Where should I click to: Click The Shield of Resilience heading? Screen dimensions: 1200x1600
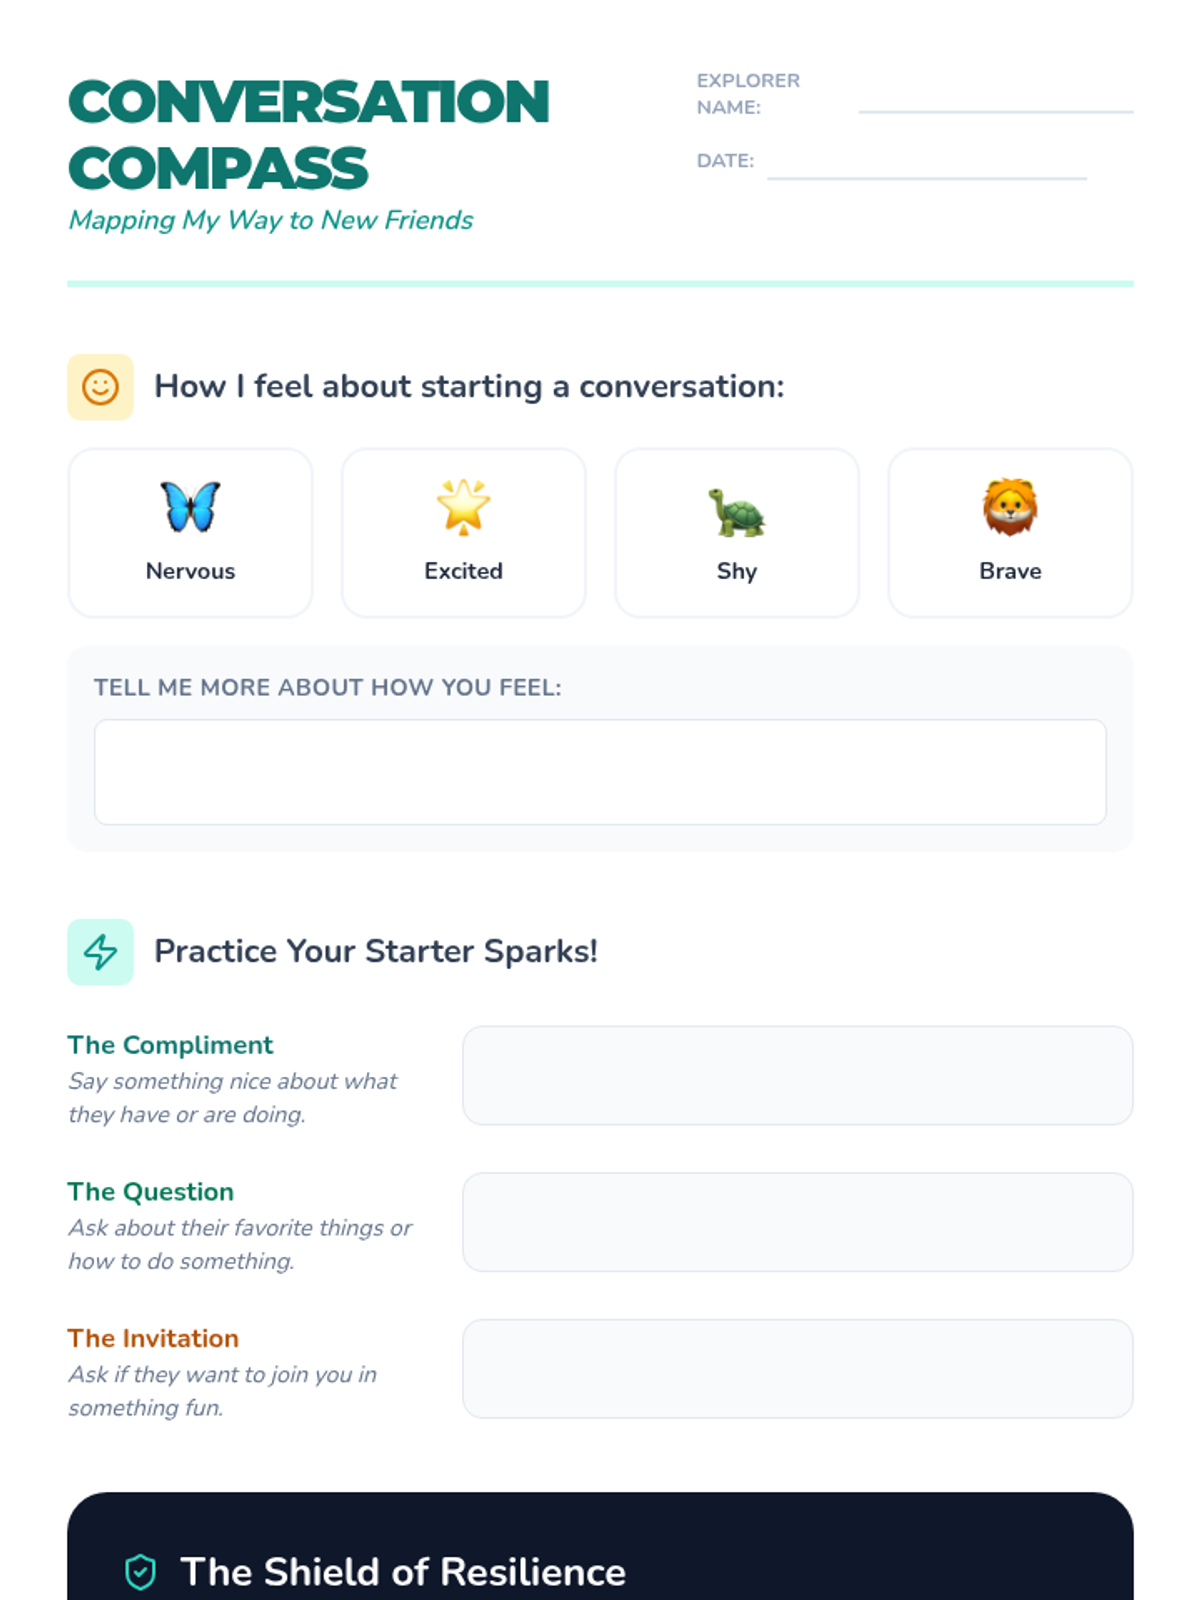pyautogui.click(x=403, y=1572)
